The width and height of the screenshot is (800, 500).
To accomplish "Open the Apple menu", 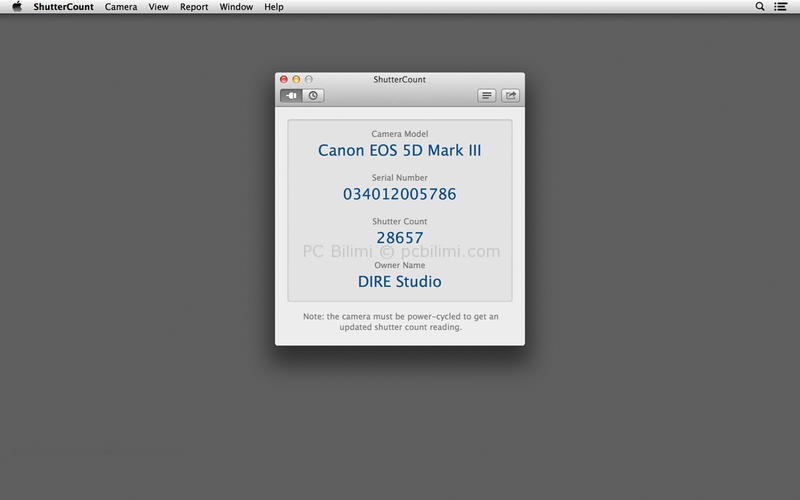I will [x=17, y=7].
